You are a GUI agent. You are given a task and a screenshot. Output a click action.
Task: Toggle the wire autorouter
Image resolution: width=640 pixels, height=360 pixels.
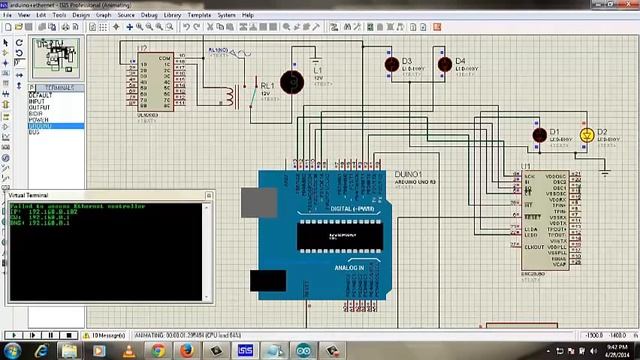coord(334,27)
